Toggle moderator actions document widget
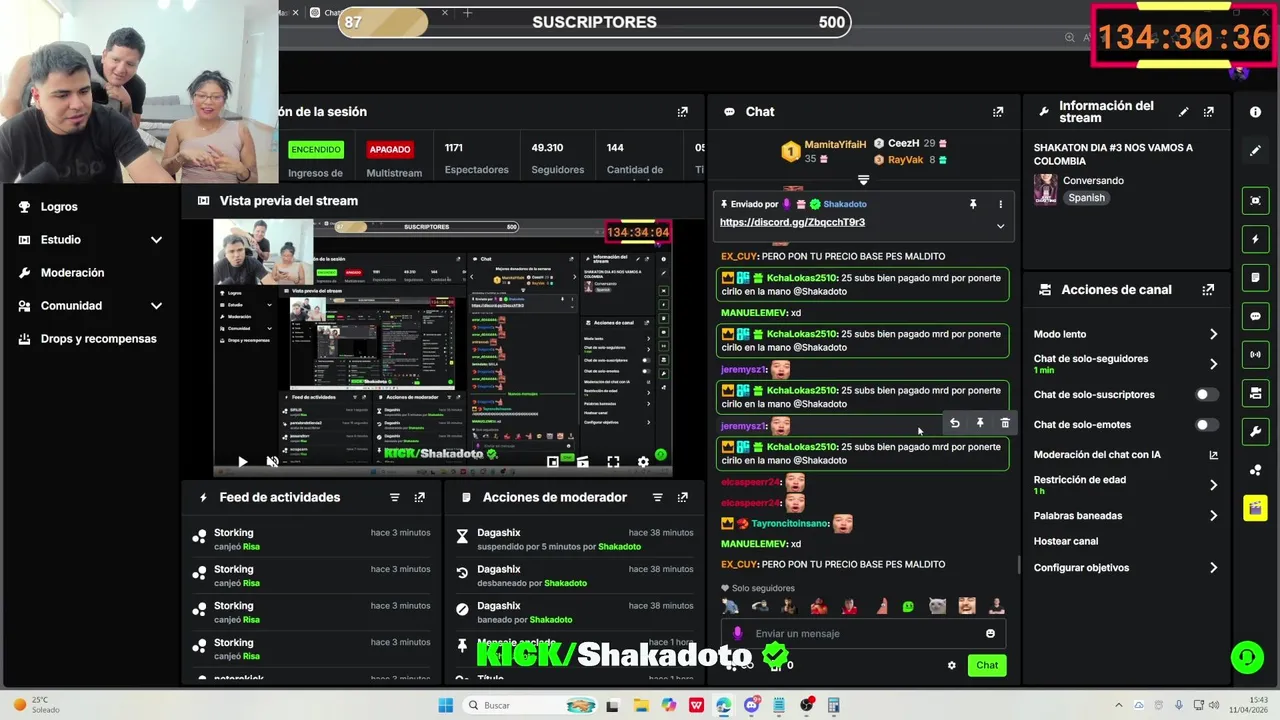Image resolution: width=1280 pixels, height=720 pixels. point(1255,277)
